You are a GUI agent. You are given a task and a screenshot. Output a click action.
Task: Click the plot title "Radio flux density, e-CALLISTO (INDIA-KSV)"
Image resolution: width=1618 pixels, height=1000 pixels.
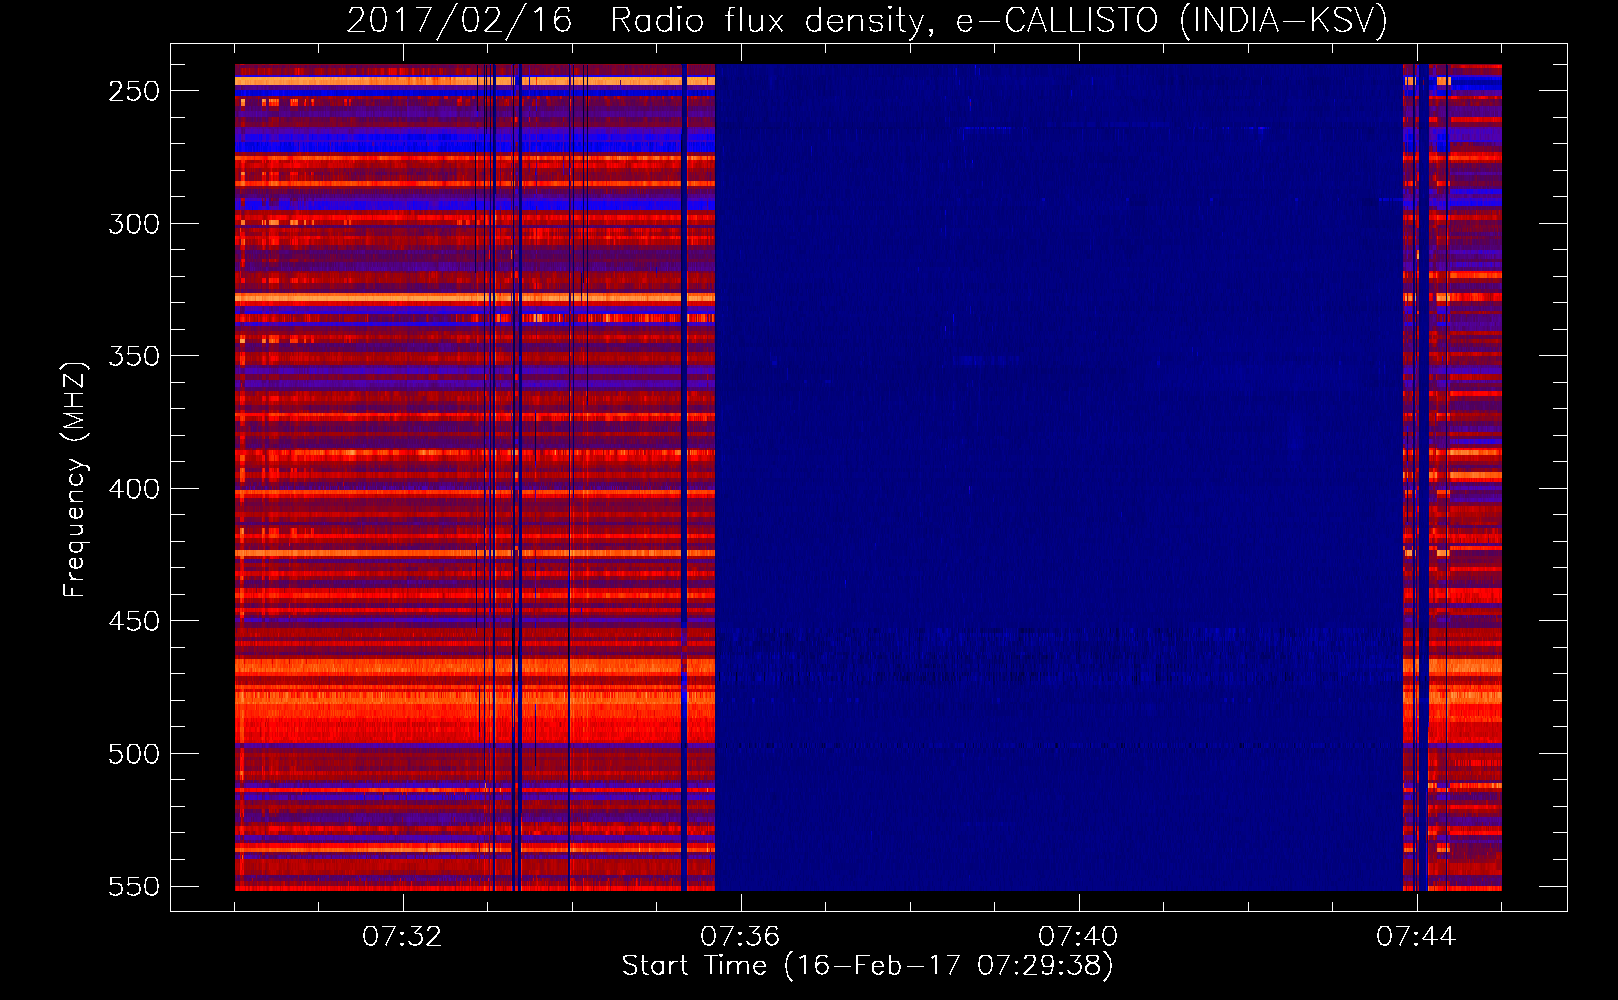pos(999,21)
